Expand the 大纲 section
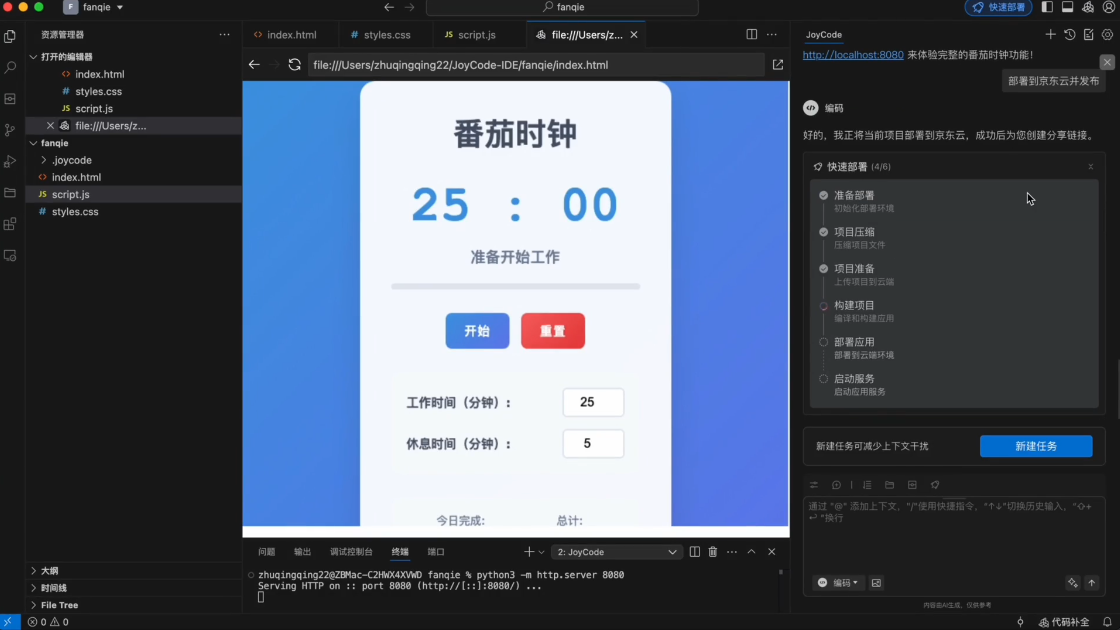Screen dimensions: 1120x630 34,571
